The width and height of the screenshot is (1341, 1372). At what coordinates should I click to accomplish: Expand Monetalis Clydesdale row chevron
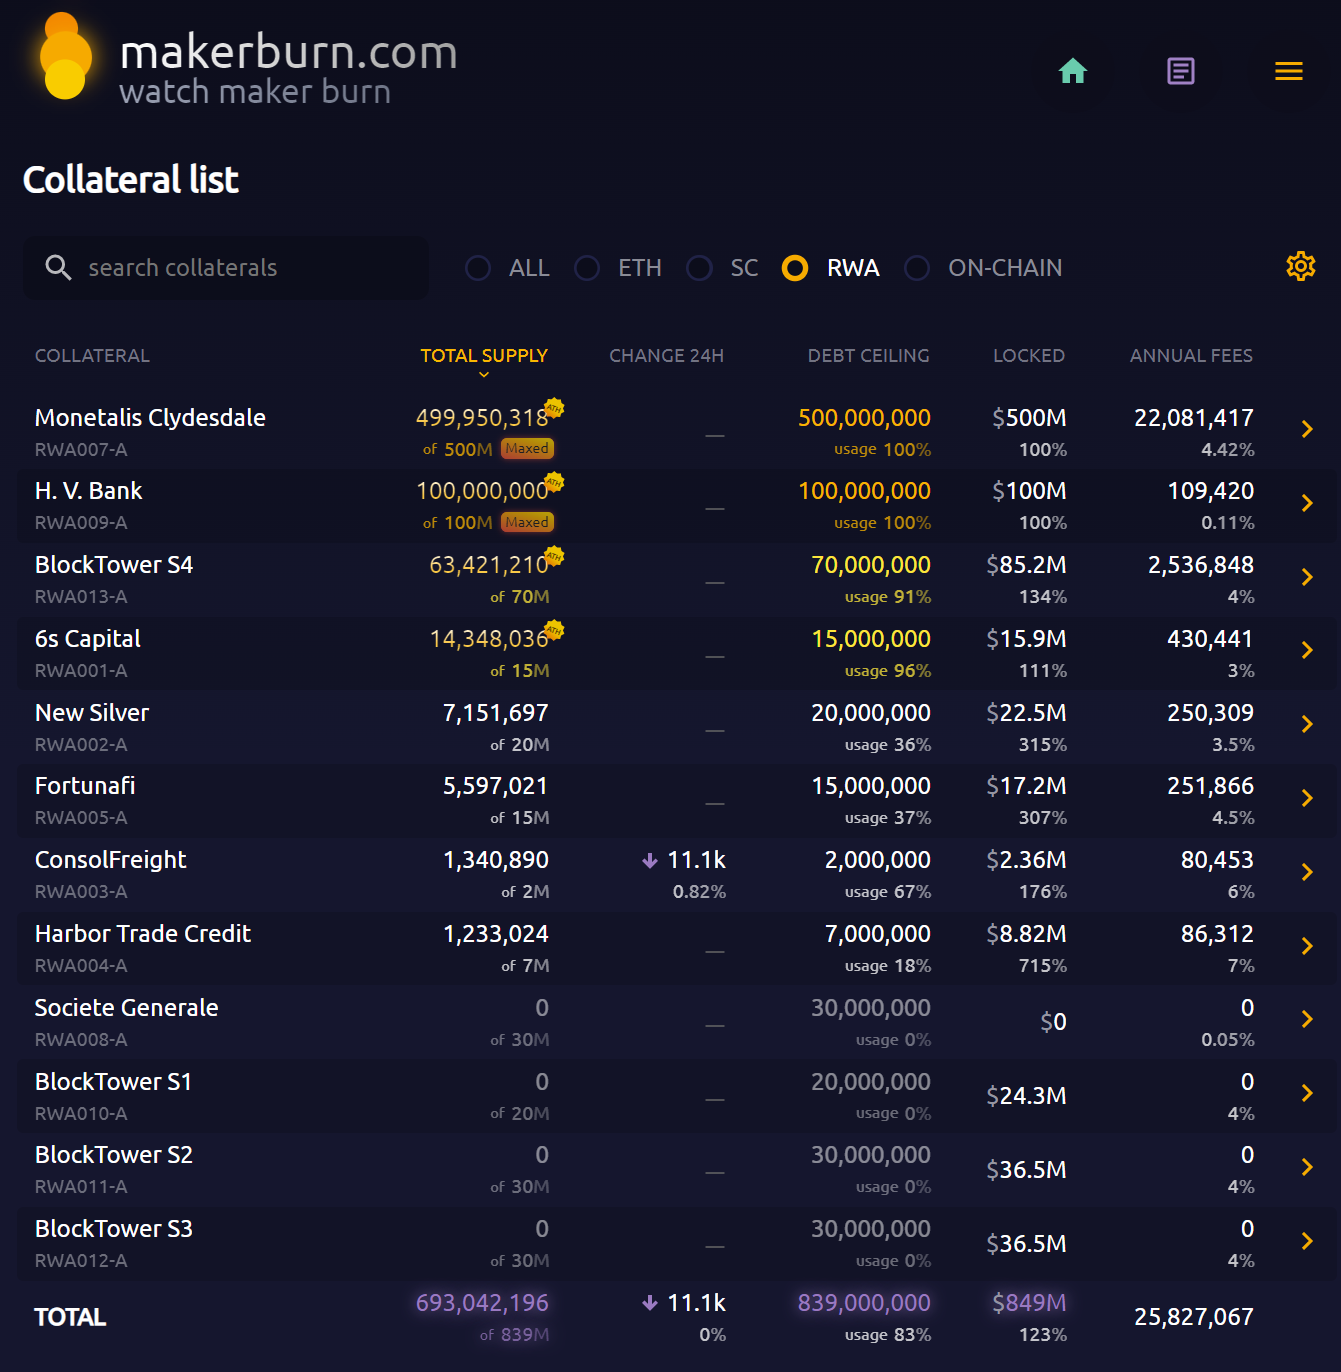(x=1307, y=429)
